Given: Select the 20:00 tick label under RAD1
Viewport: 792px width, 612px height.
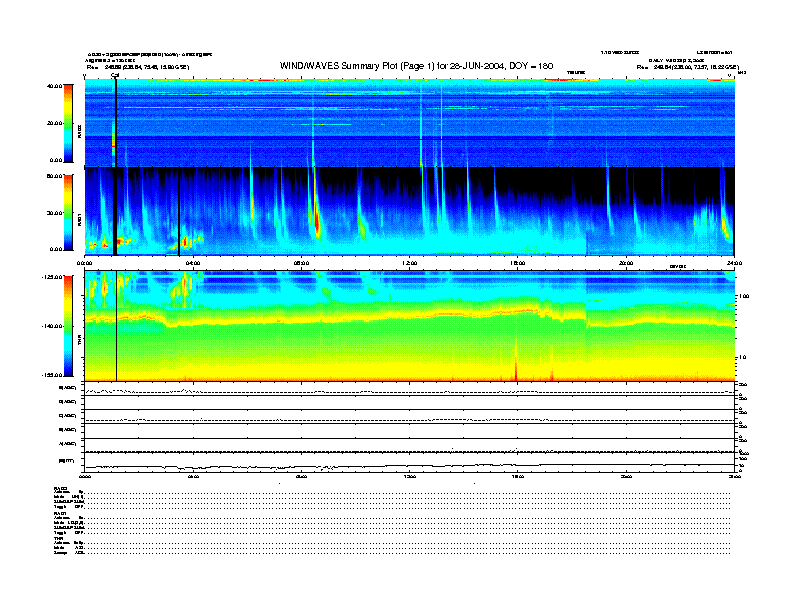Looking at the screenshot, I should click(x=626, y=262).
